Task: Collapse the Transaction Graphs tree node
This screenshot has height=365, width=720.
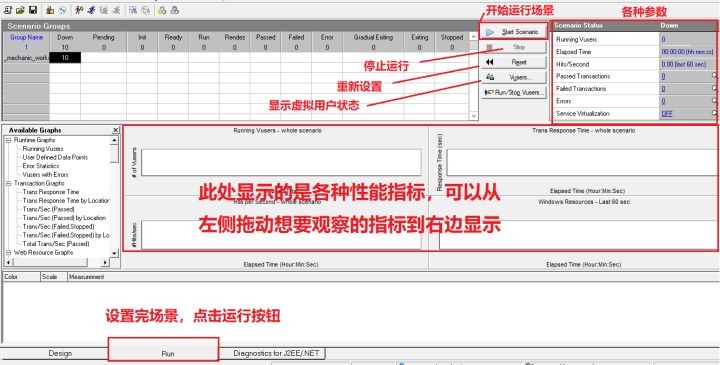Action: (x=8, y=183)
